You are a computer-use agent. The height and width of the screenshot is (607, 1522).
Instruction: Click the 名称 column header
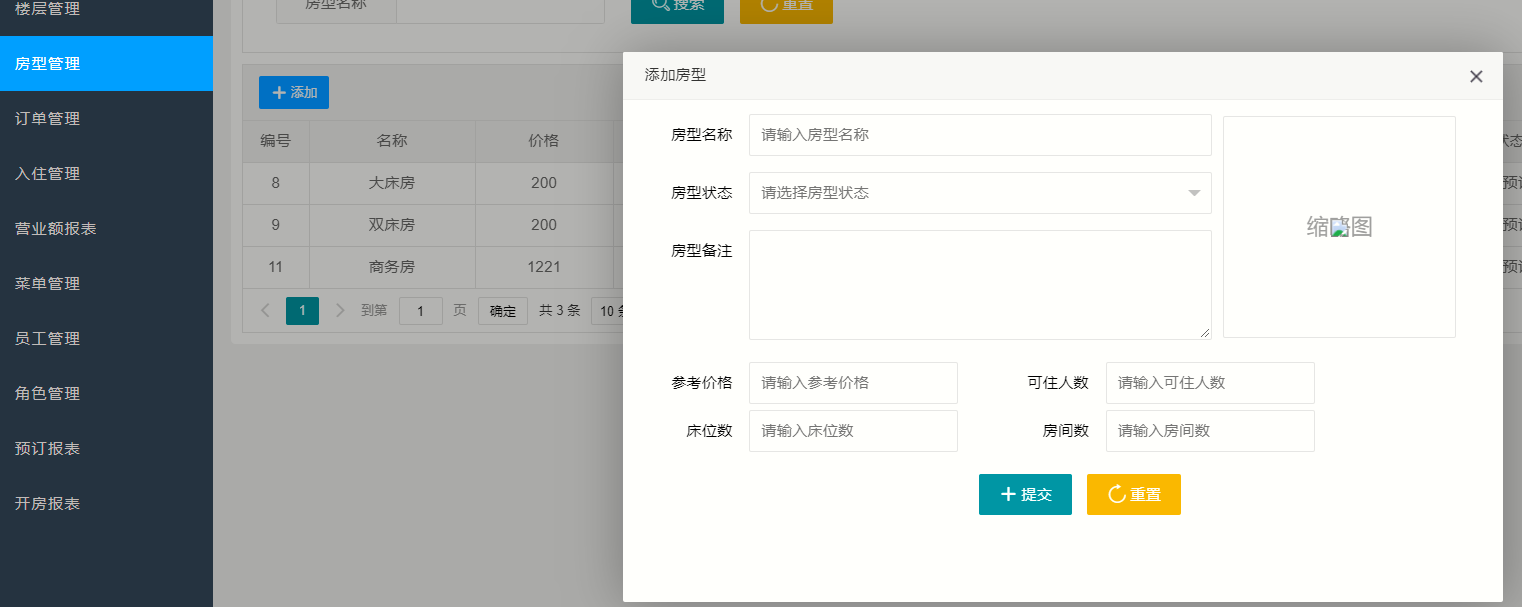coord(392,141)
